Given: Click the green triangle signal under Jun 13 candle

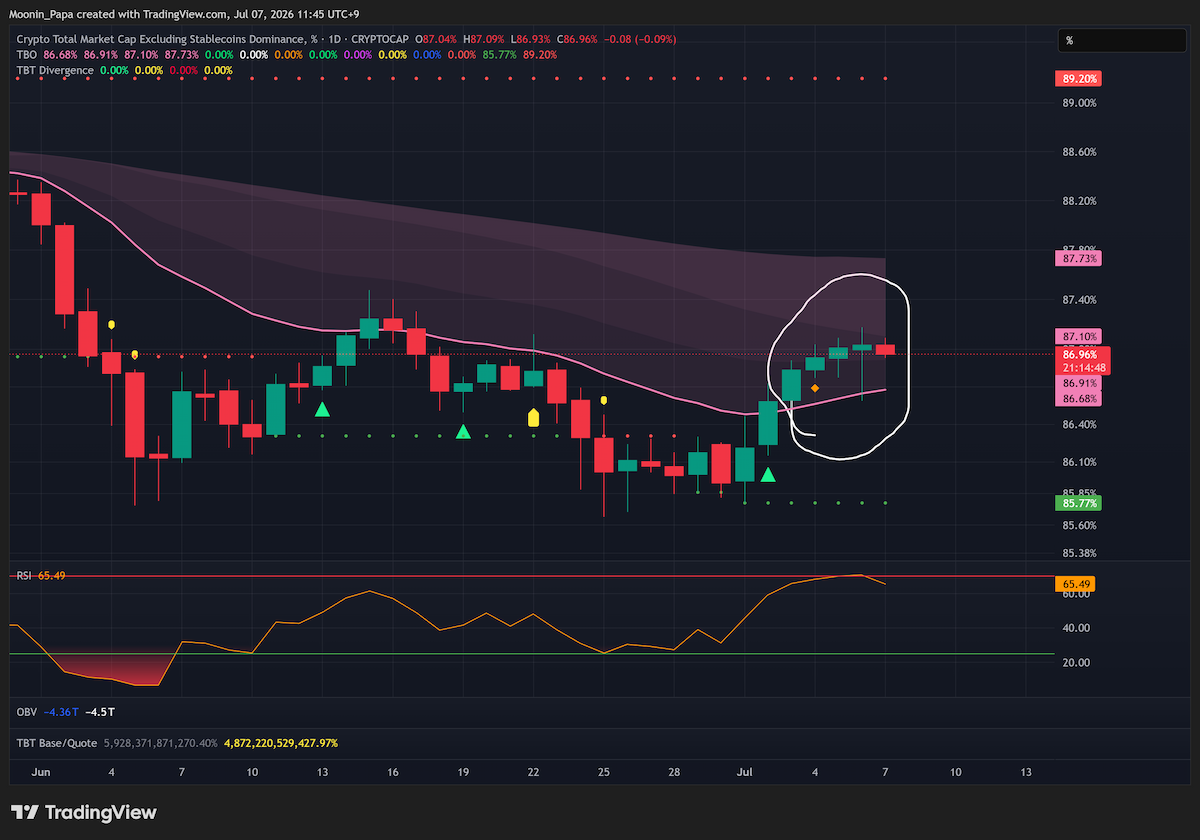Looking at the screenshot, I should click(x=322, y=409).
